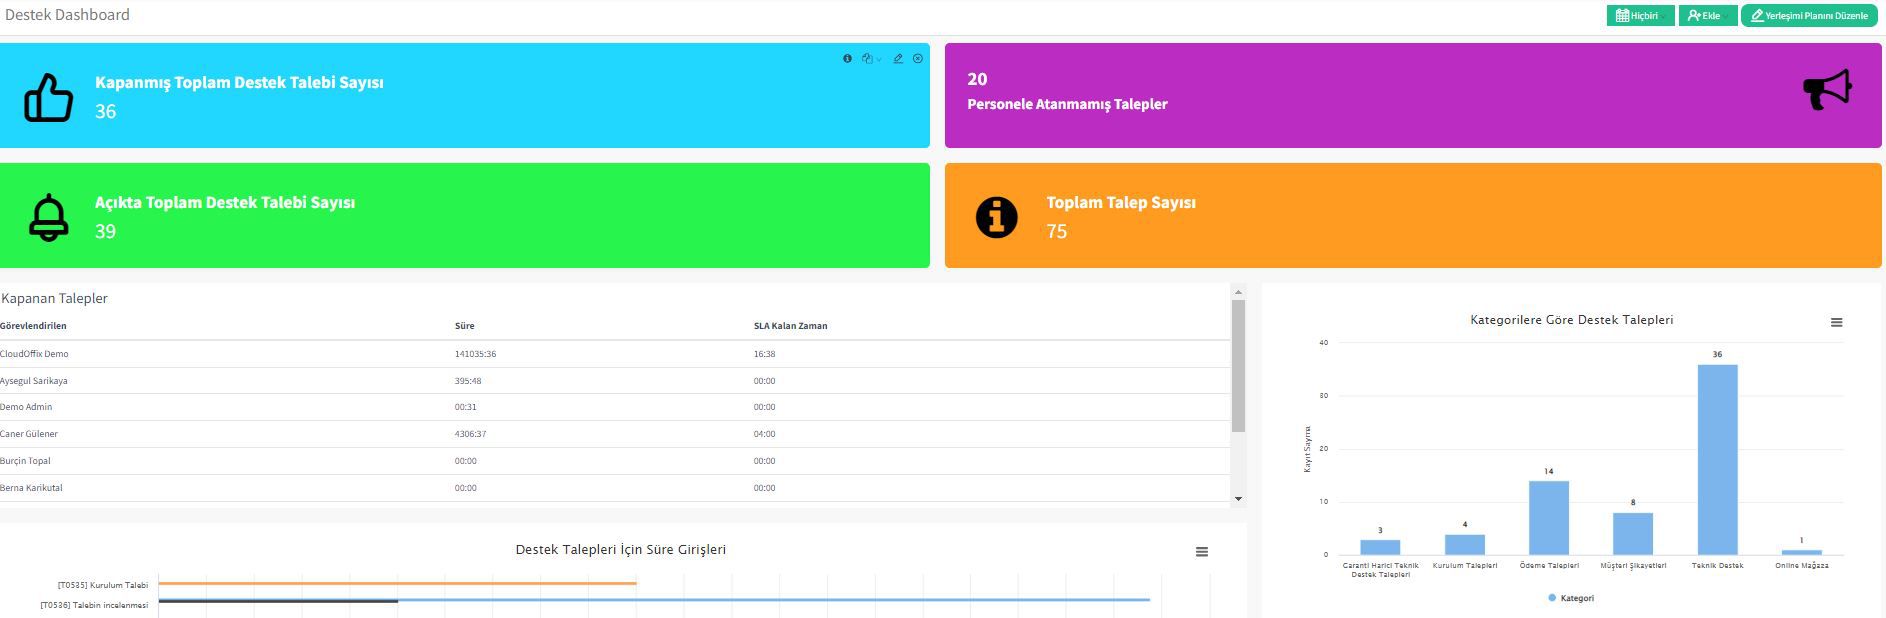The height and width of the screenshot is (618, 1886).
Task: Click the megaphone icon on purple card
Action: coord(1828,90)
